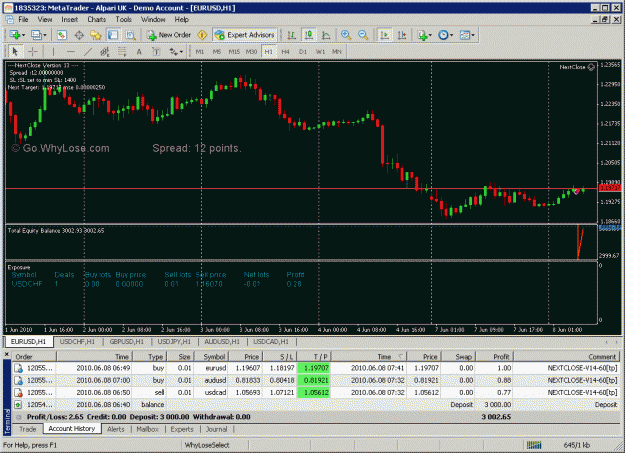Sort by the Symbol column header

click(x=211, y=357)
